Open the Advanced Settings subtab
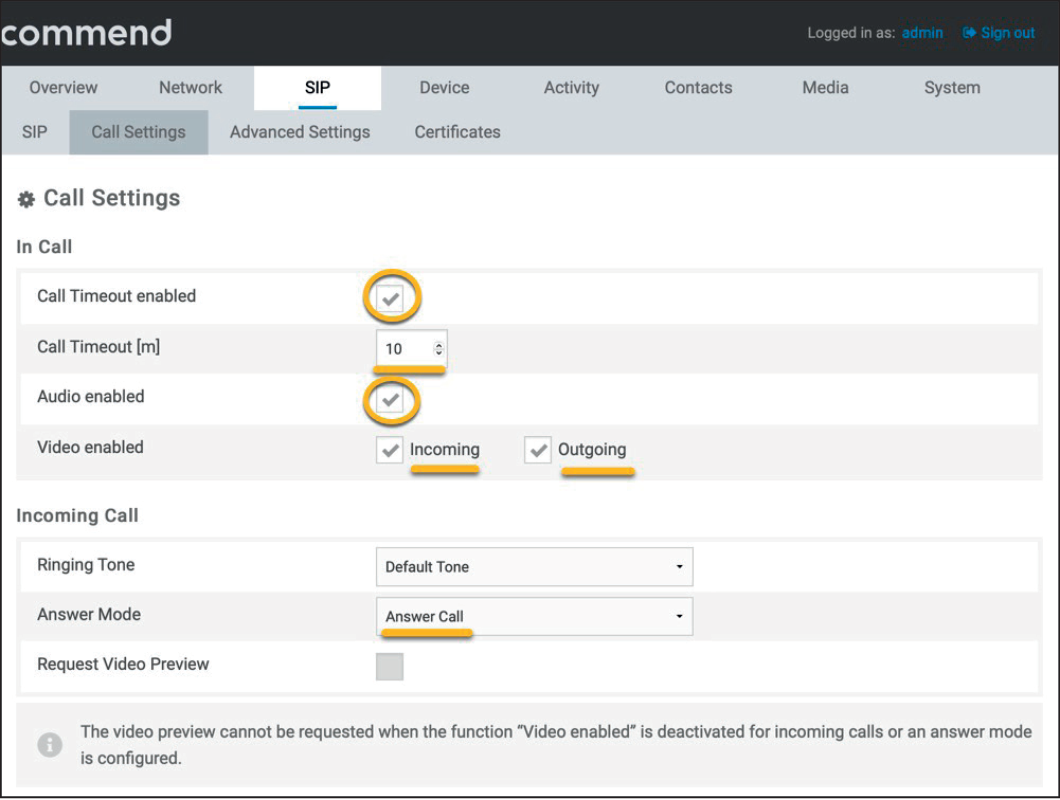 click(x=299, y=131)
